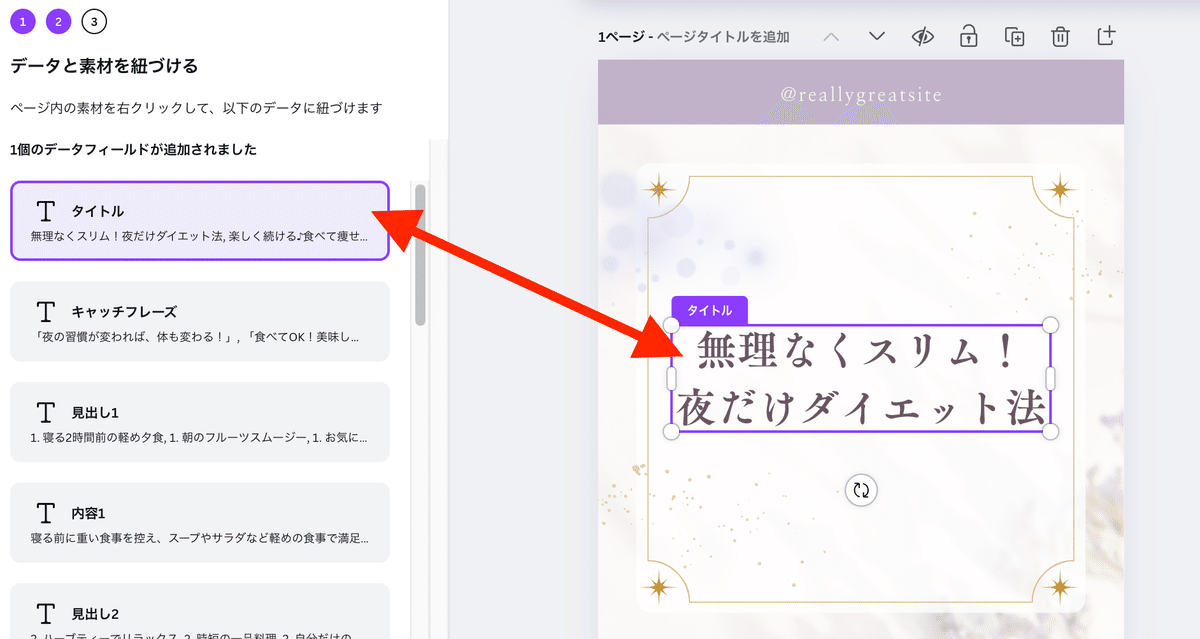
Task: Click the left side resize handle of text box
Action: (672, 378)
